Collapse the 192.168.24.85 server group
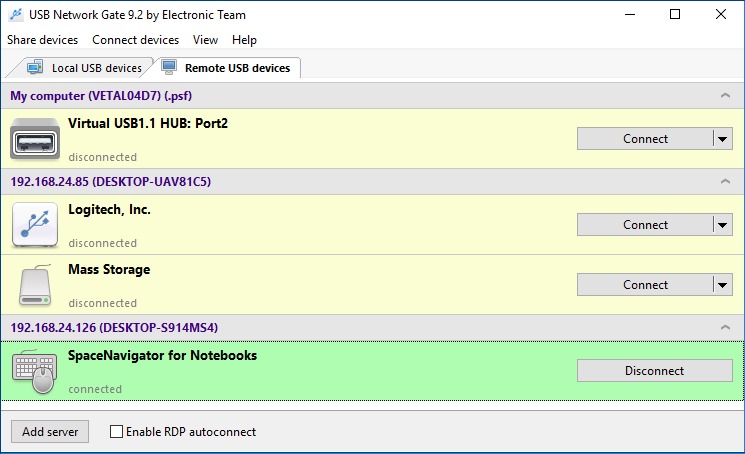Screen dimensions: 745x454 (x=724, y=182)
